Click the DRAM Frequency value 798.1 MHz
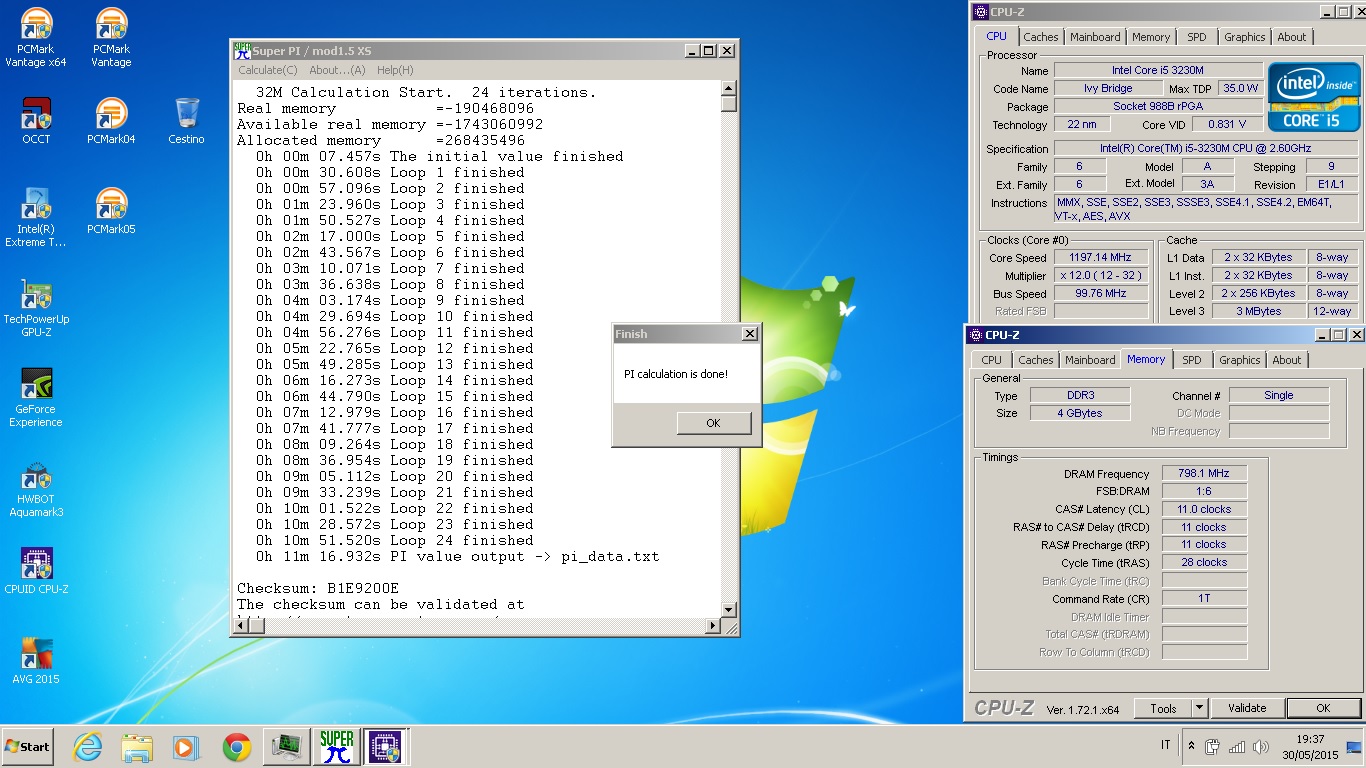Image resolution: width=1366 pixels, height=768 pixels. point(1204,473)
